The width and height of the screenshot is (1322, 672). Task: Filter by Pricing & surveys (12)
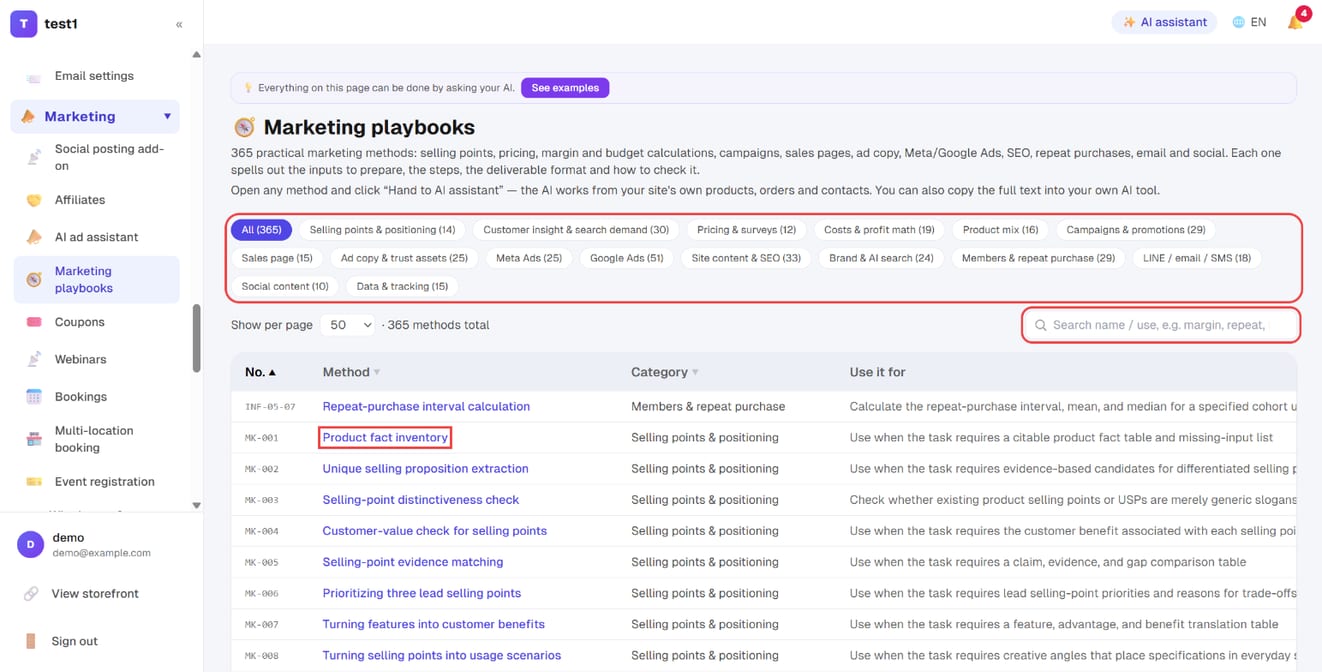(x=746, y=230)
